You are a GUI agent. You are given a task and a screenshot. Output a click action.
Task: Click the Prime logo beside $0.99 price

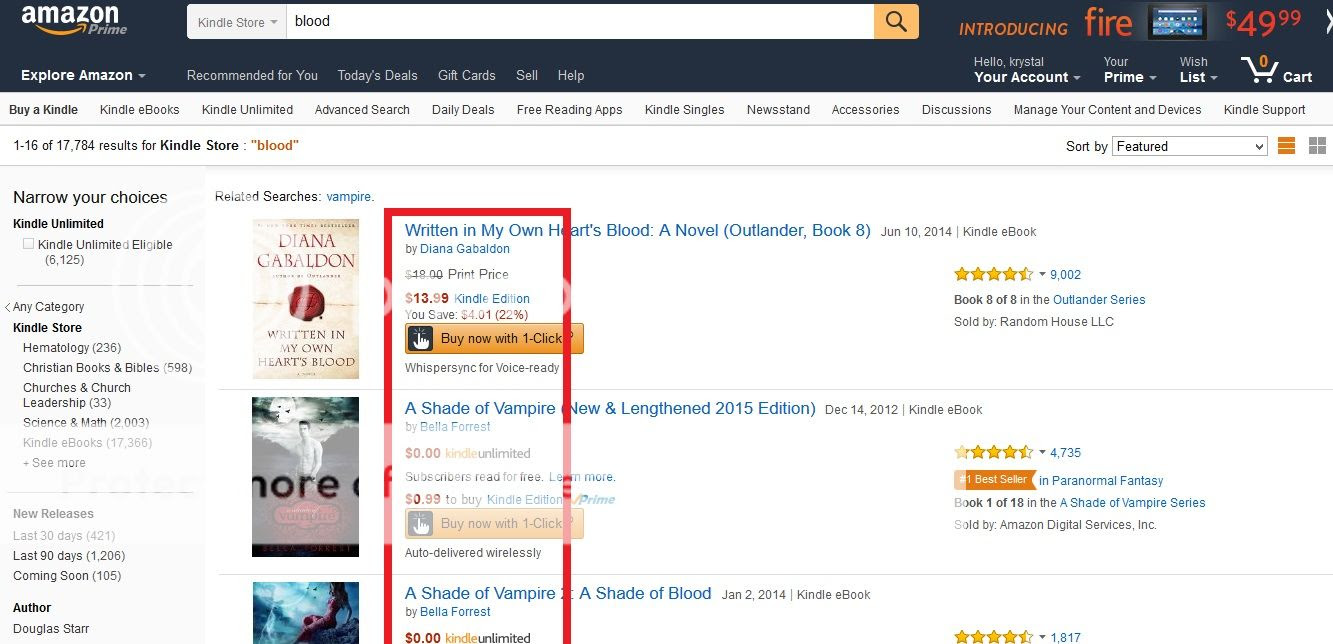point(594,499)
